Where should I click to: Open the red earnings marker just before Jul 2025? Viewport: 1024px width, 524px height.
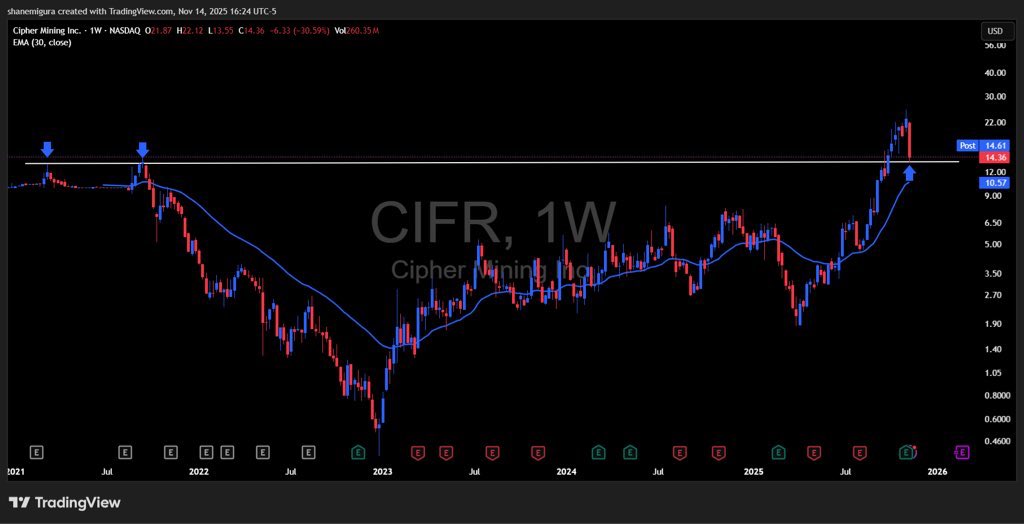[814, 451]
